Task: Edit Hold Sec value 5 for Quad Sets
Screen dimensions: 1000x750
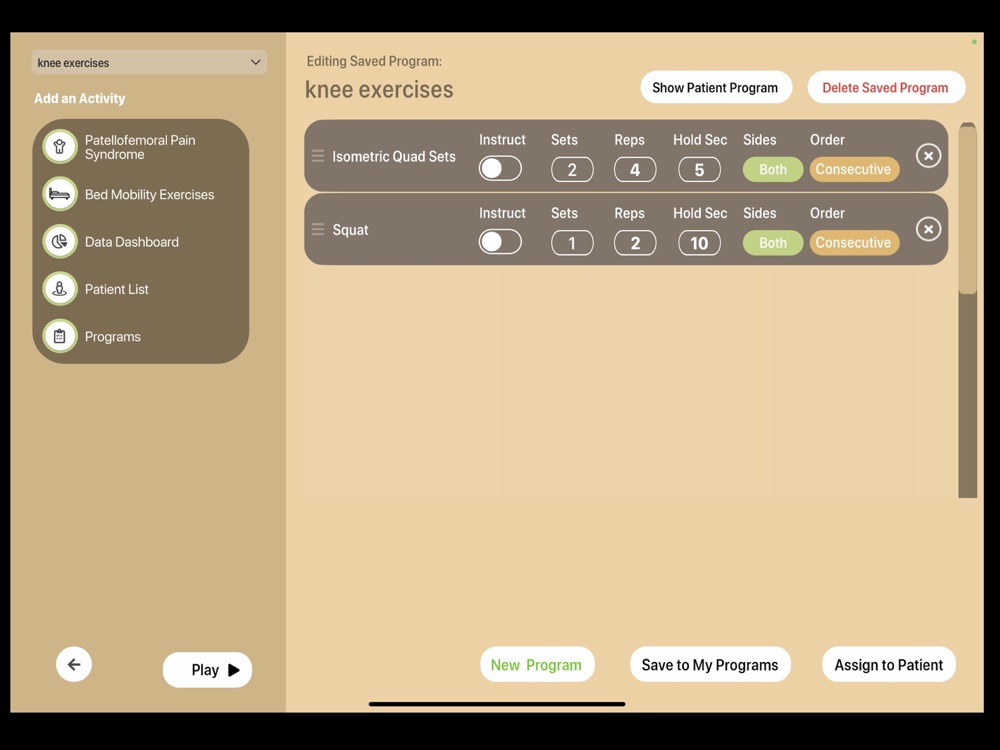Action: (699, 170)
